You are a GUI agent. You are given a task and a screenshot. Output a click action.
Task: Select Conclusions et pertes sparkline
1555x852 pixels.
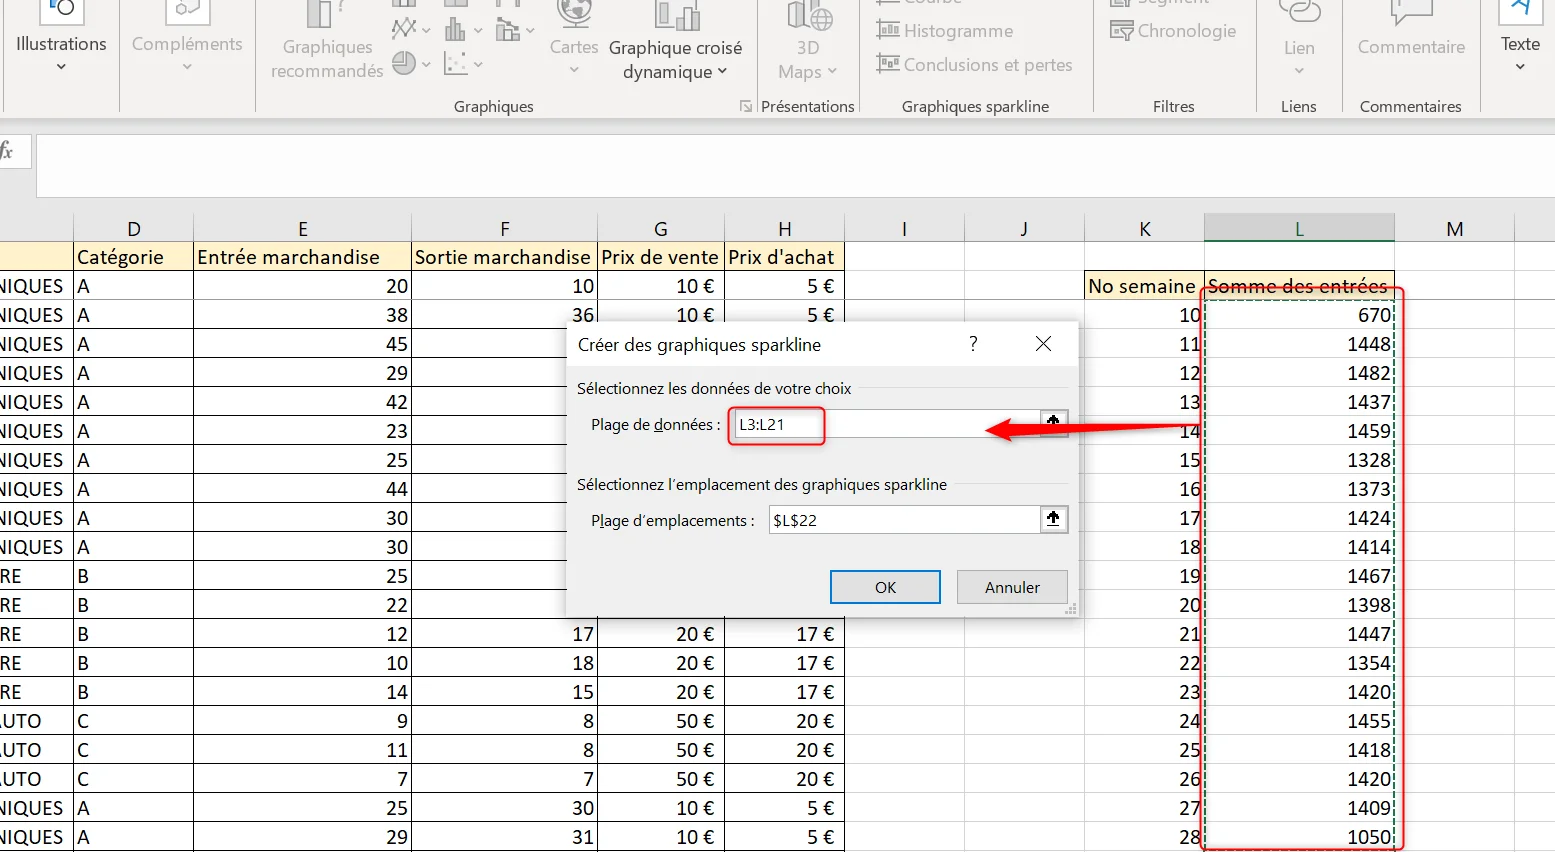(x=974, y=65)
